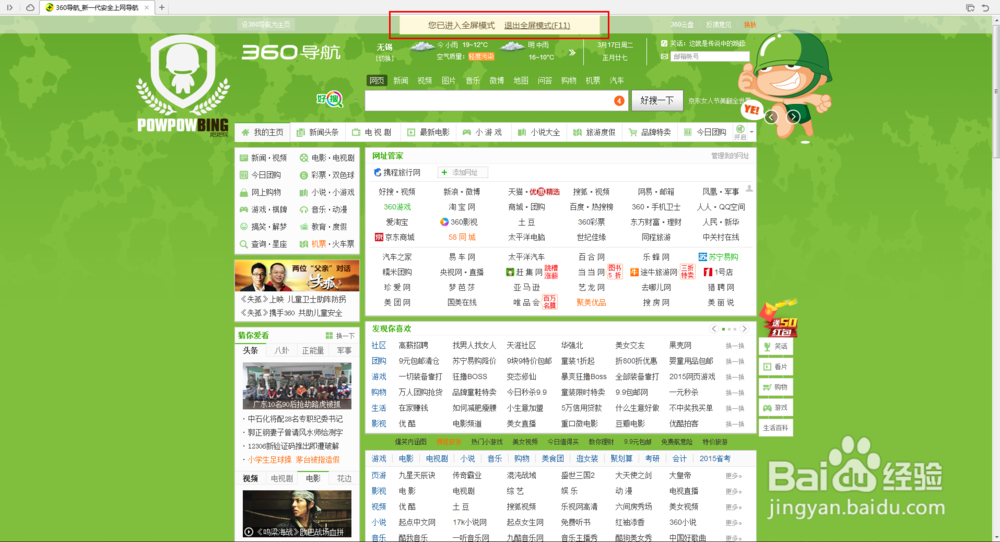Open 小游戏 navigation tab
Screen dimensions: 1000x542
click(x=482, y=133)
